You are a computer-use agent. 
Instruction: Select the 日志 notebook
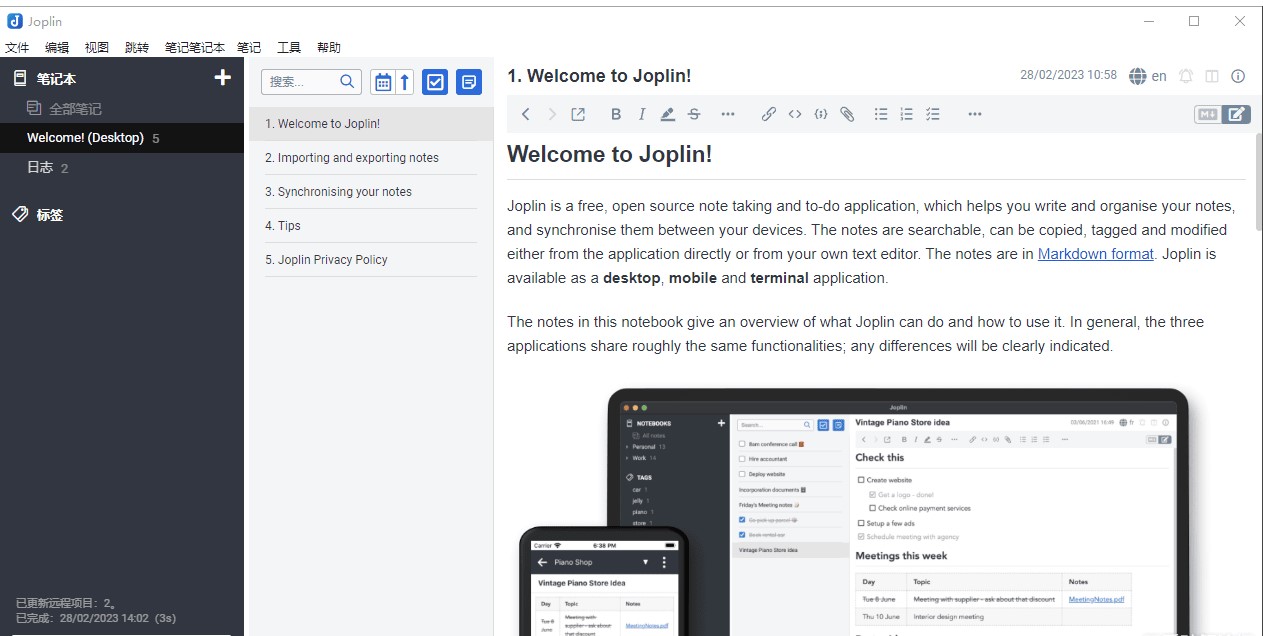[x=122, y=168]
